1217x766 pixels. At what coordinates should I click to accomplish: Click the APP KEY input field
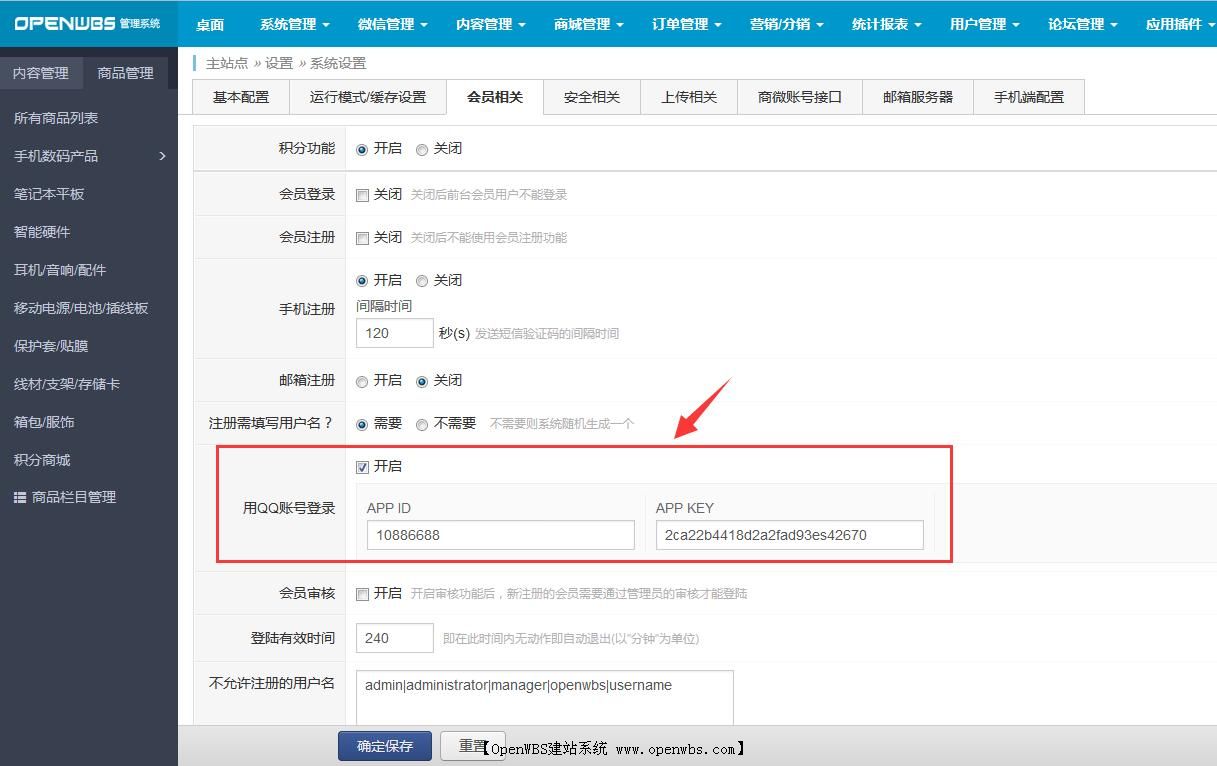pos(789,534)
